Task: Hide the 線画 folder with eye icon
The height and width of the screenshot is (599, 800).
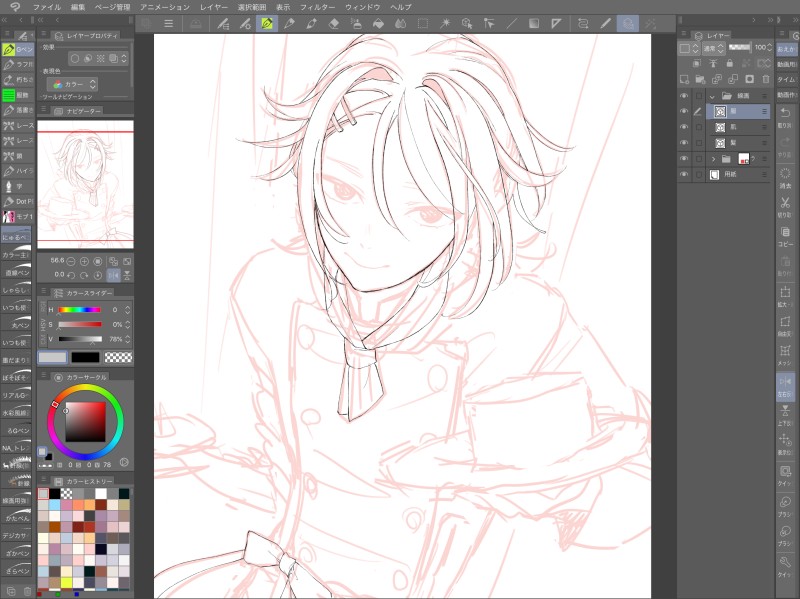Action: (x=684, y=96)
